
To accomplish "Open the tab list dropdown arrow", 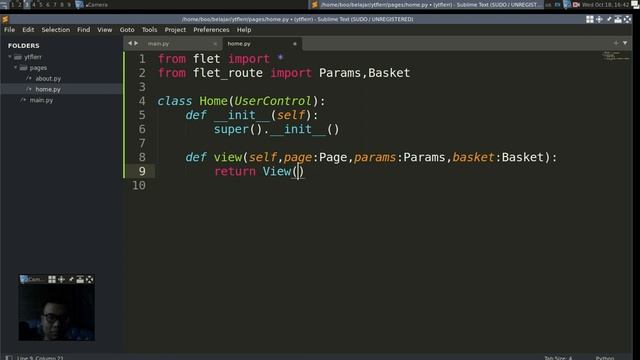I will [625, 43].
